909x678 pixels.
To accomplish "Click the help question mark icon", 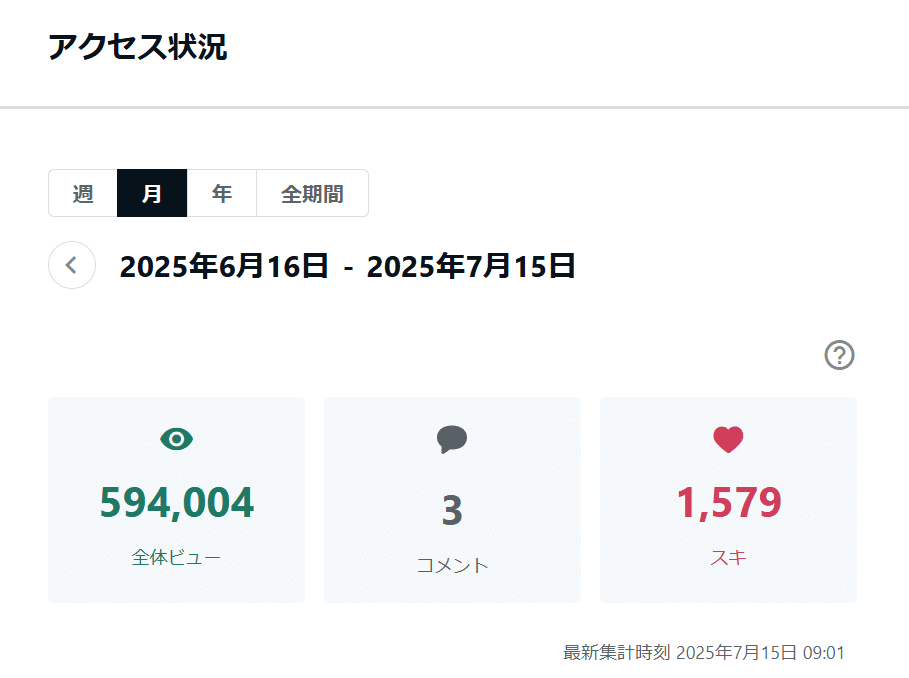I will pyautogui.click(x=839, y=355).
